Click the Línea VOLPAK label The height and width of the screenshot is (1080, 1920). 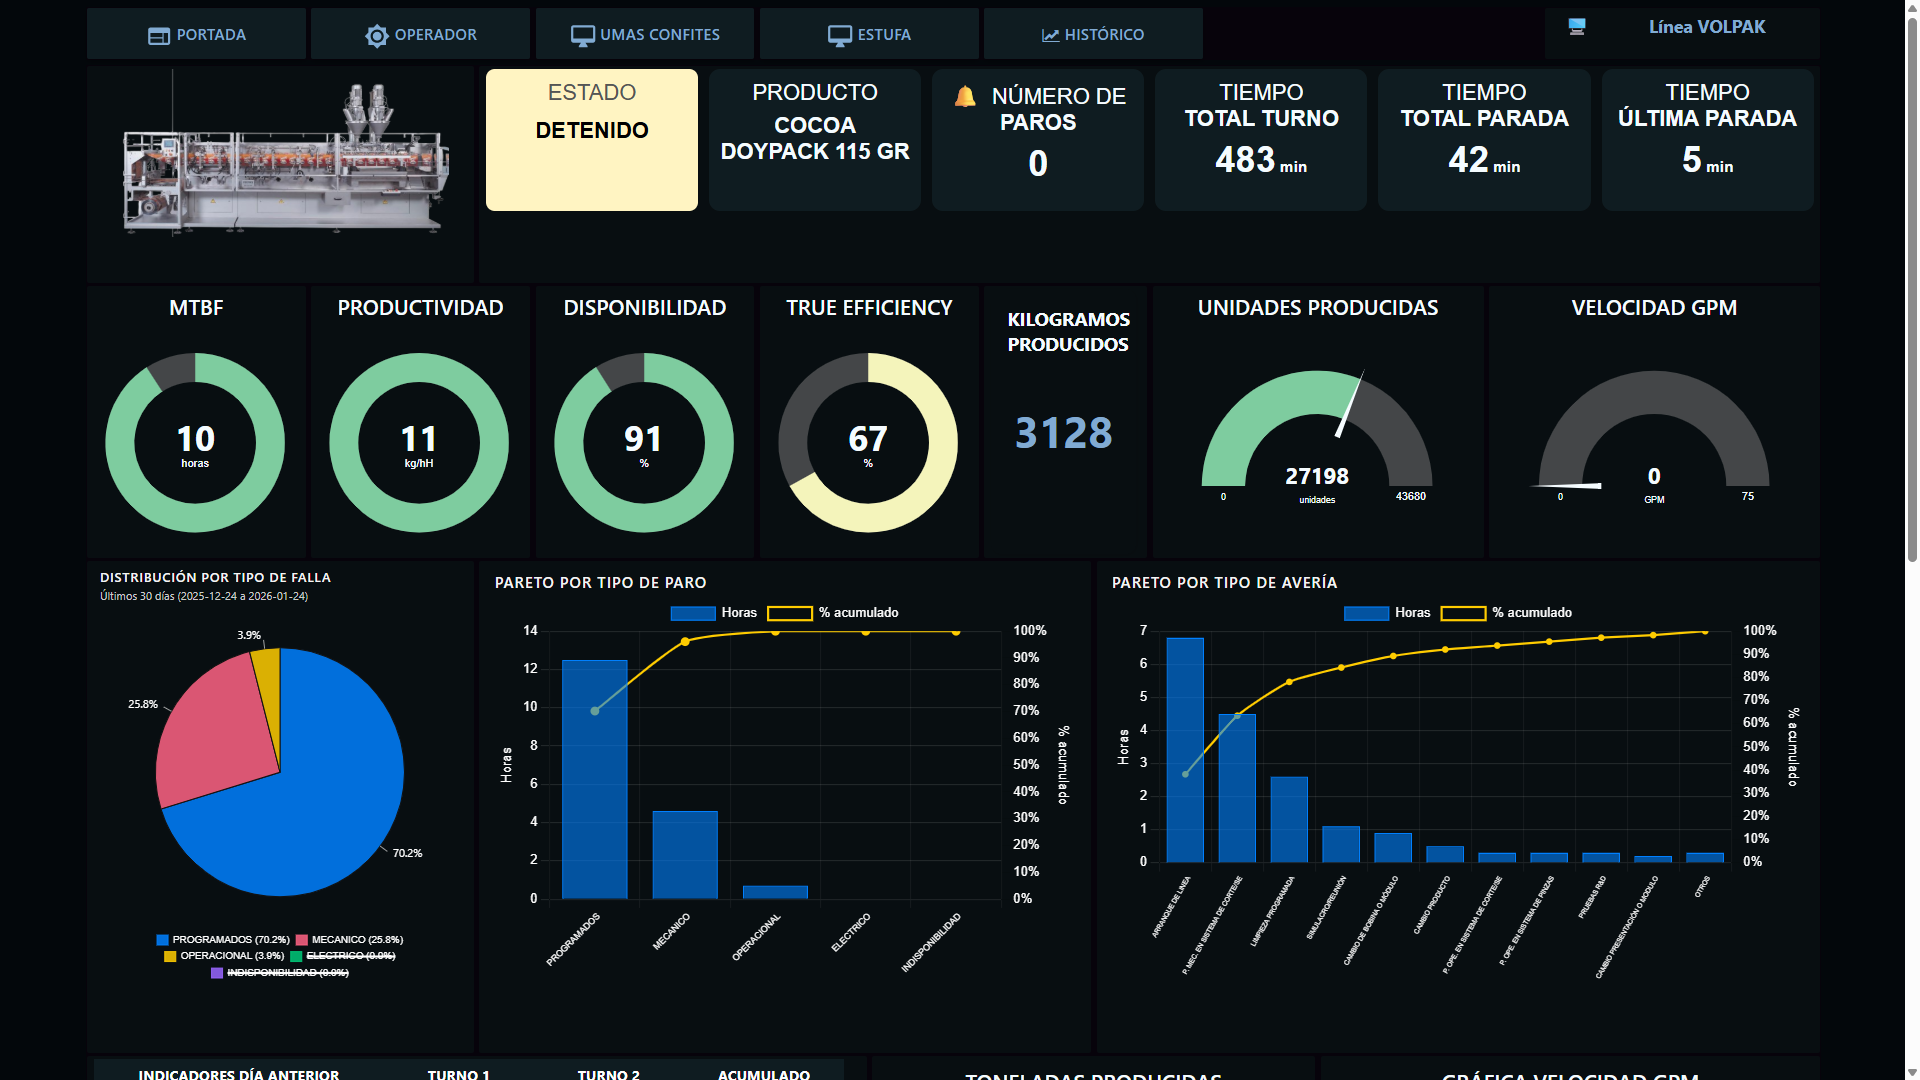coord(1706,27)
